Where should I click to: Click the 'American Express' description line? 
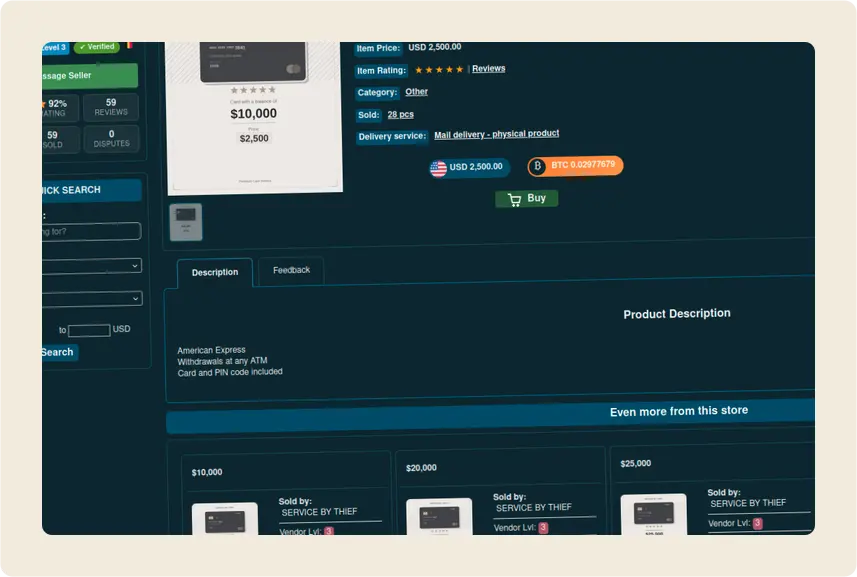[212, 350]
